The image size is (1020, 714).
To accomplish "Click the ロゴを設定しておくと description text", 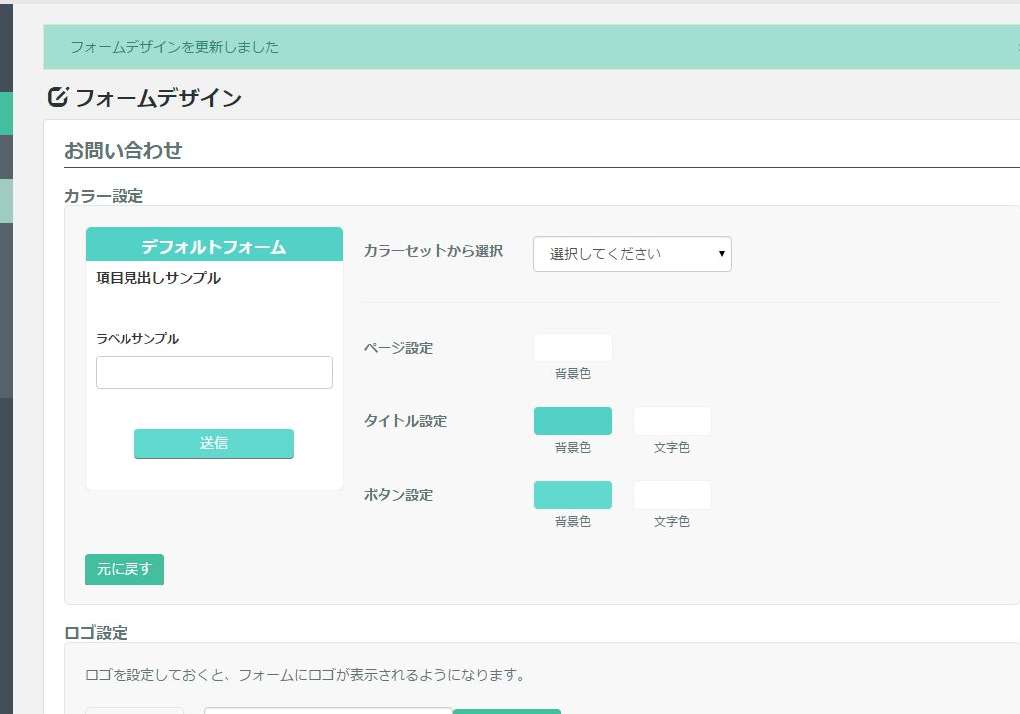I will 305,675.
